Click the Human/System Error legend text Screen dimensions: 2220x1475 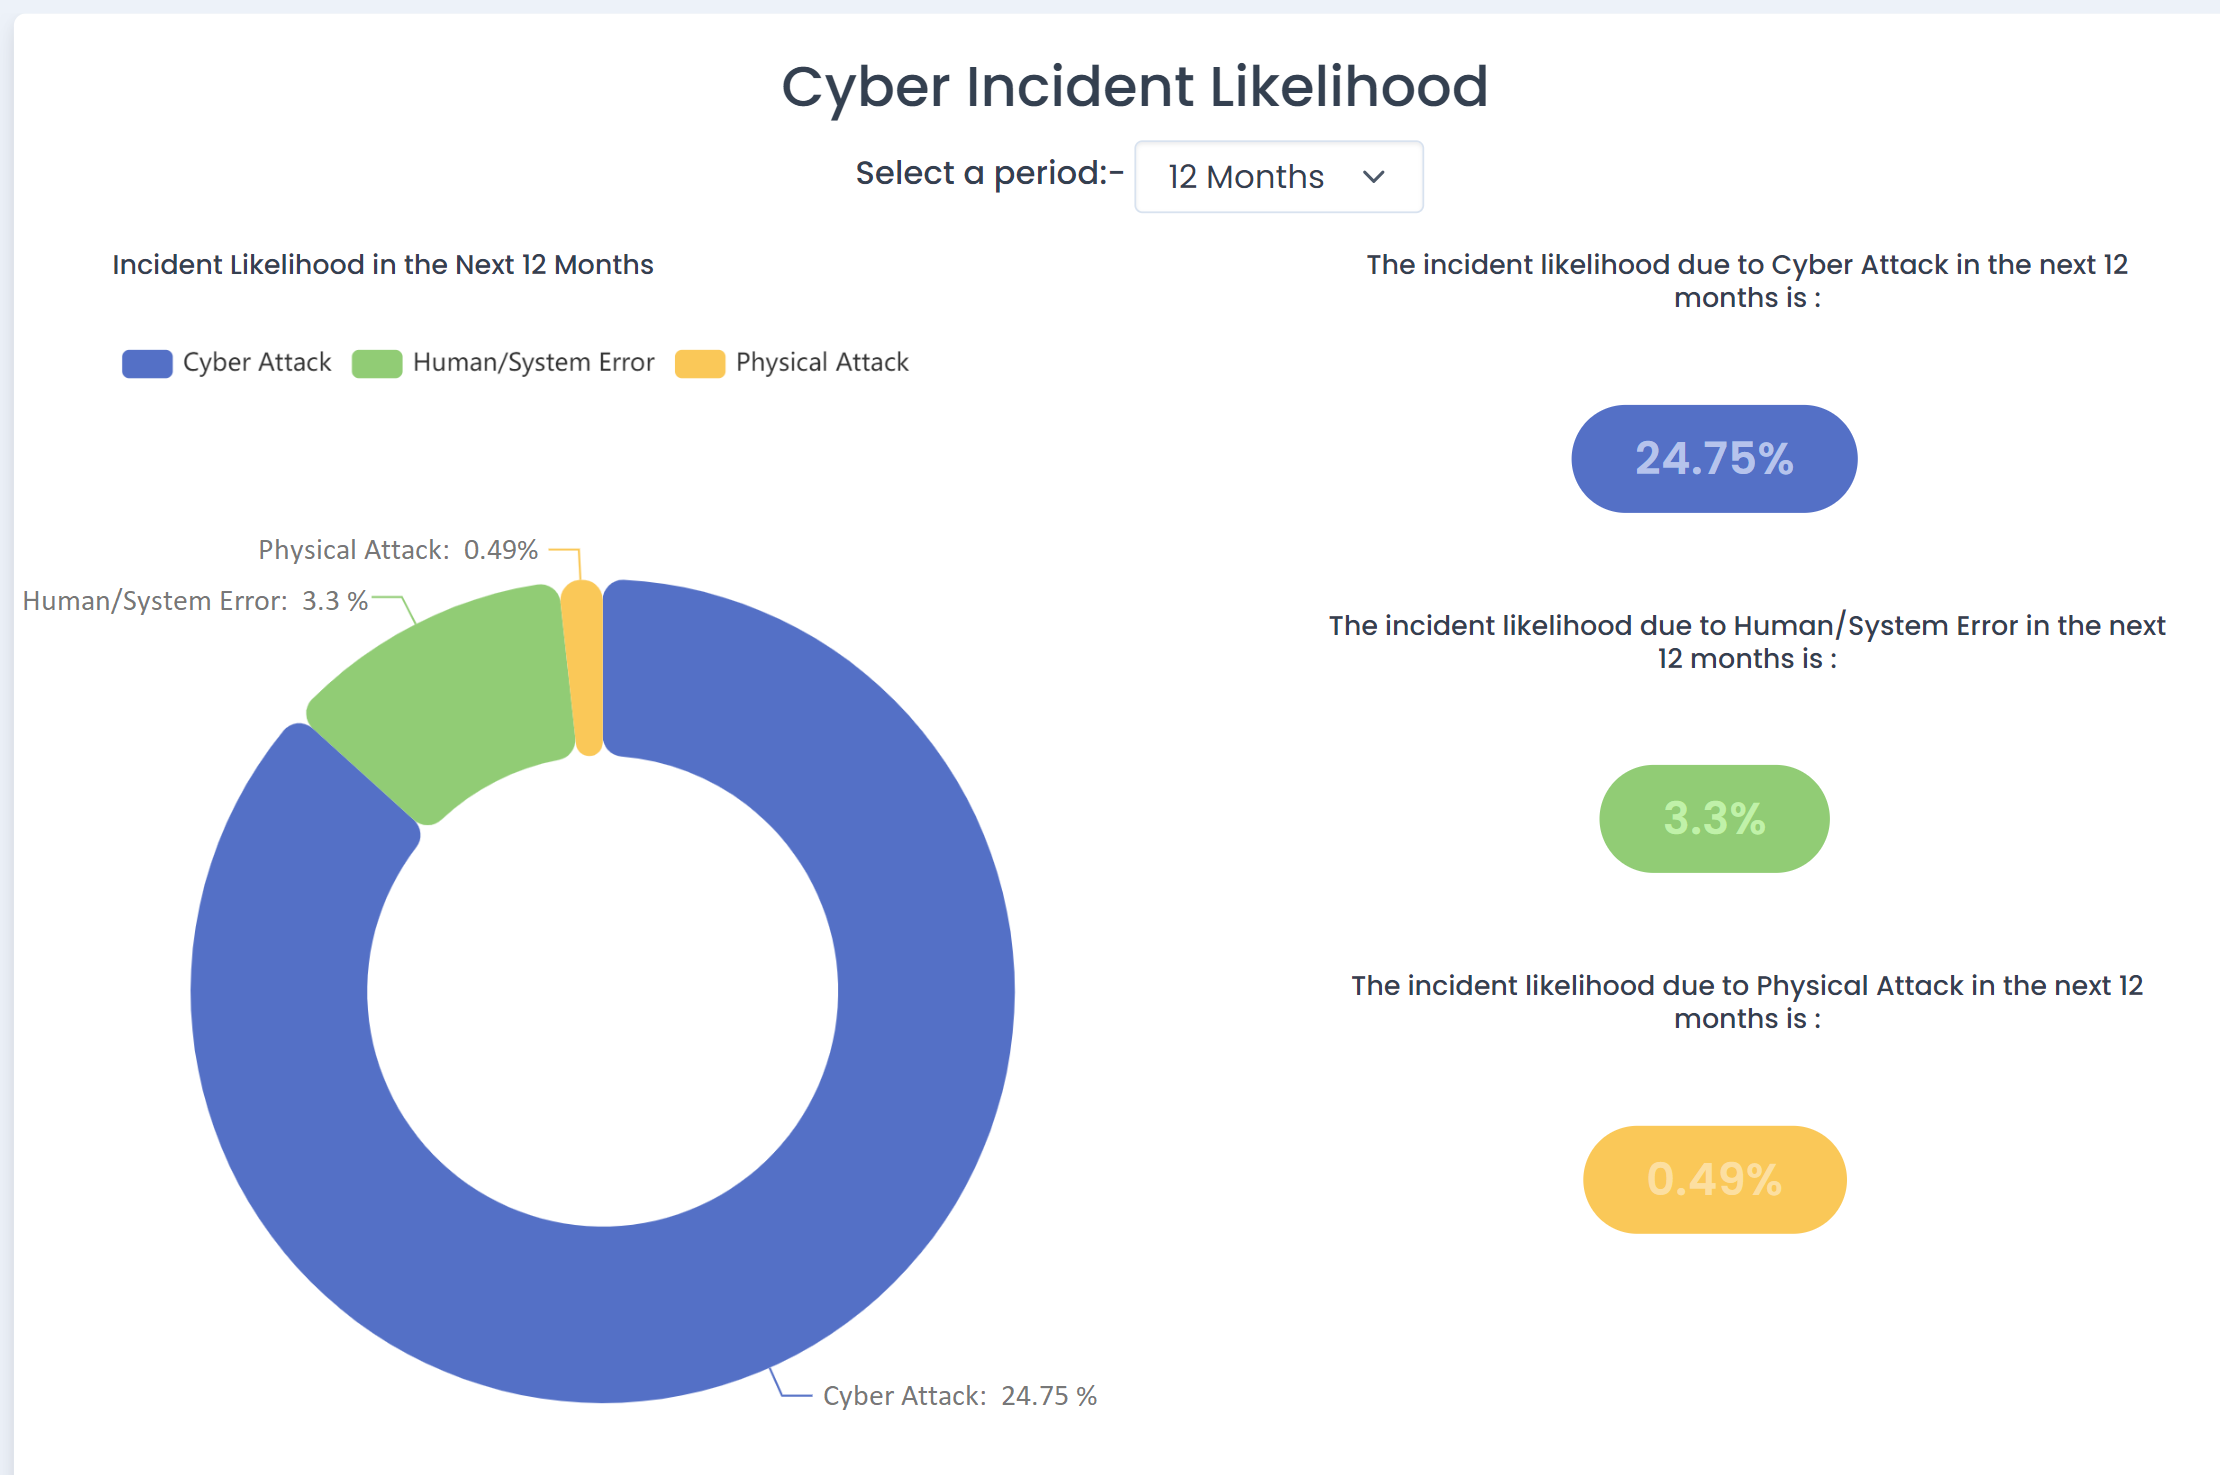(533, 362)
